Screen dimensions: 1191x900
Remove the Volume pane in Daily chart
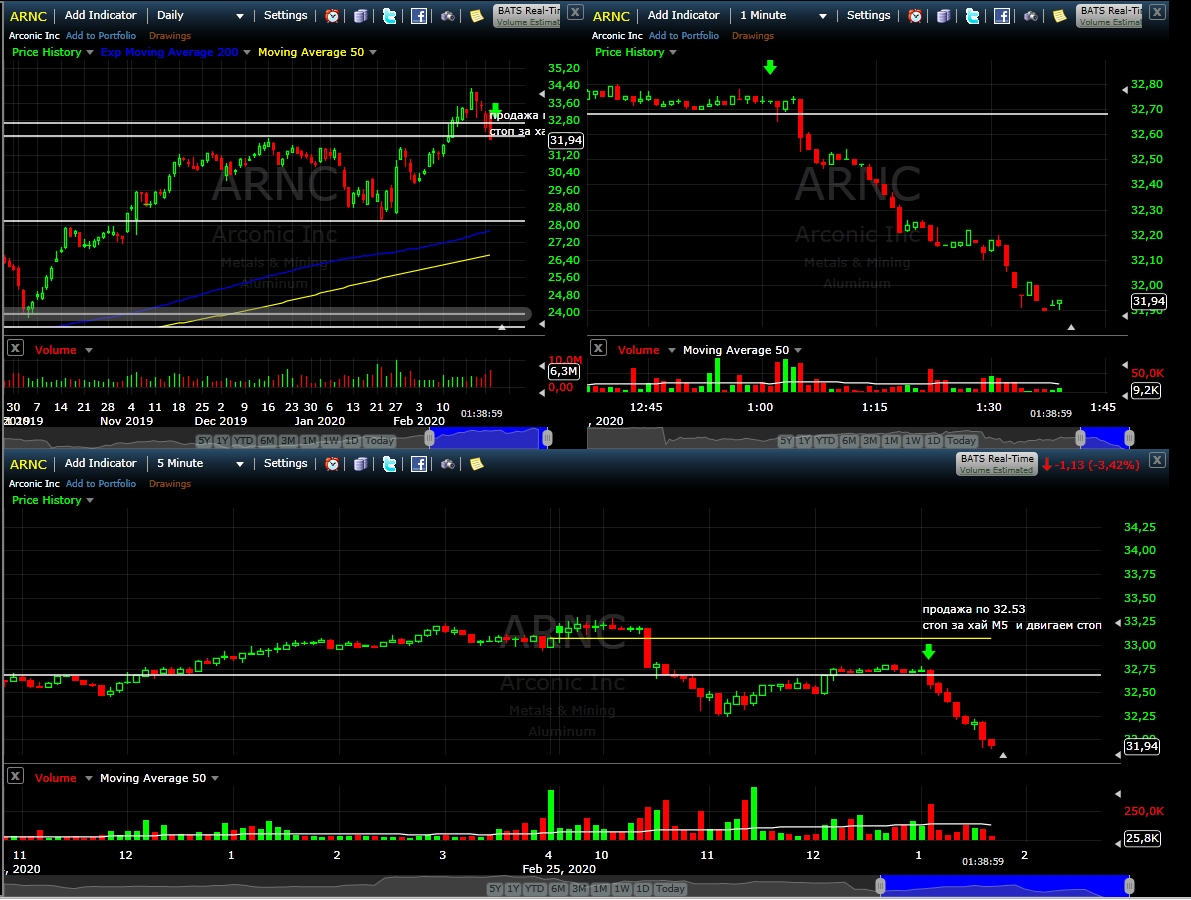click(x=15, y=348)
